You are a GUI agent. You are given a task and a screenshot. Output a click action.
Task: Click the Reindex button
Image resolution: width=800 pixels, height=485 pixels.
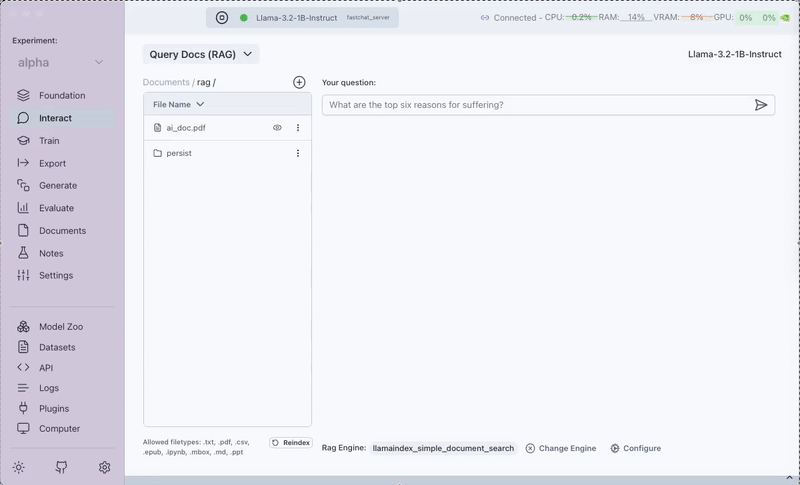point(291,442)
